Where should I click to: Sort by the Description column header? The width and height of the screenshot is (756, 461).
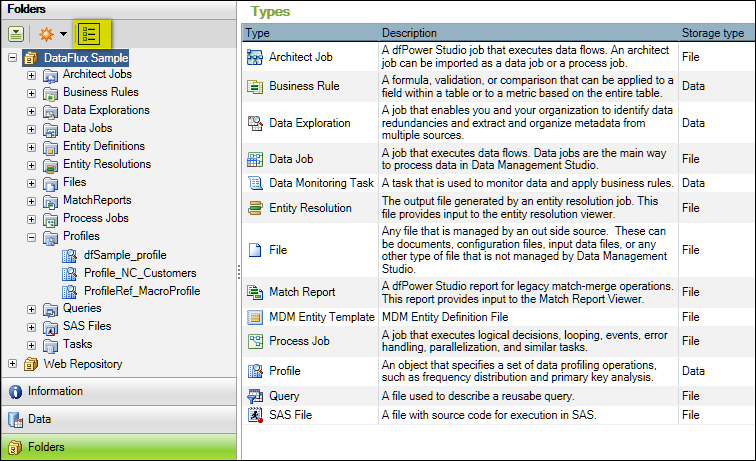pos(410,33)
